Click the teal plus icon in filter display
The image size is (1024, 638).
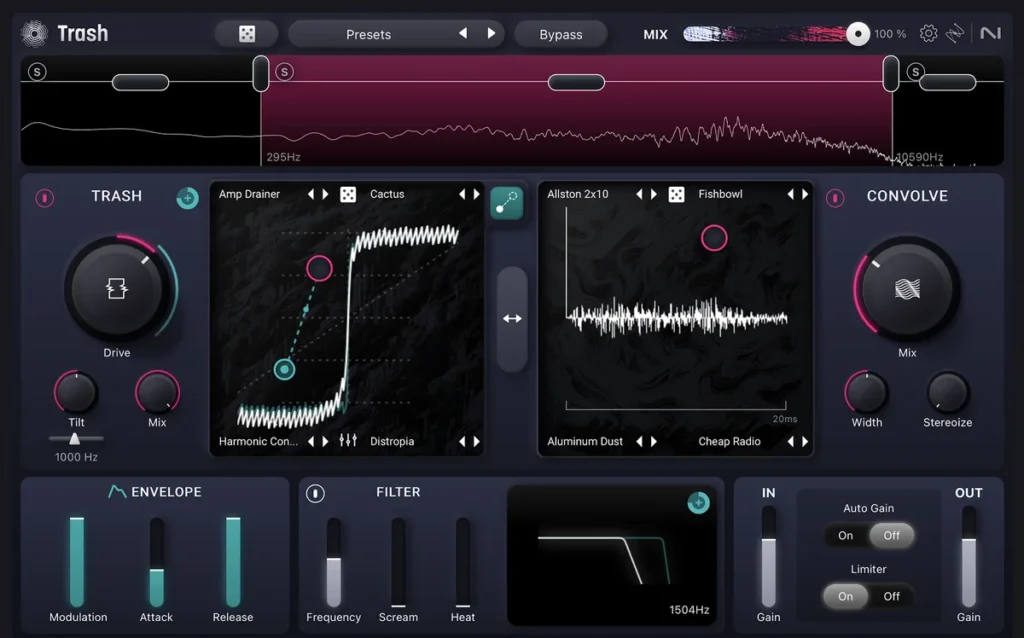(698, 503)
